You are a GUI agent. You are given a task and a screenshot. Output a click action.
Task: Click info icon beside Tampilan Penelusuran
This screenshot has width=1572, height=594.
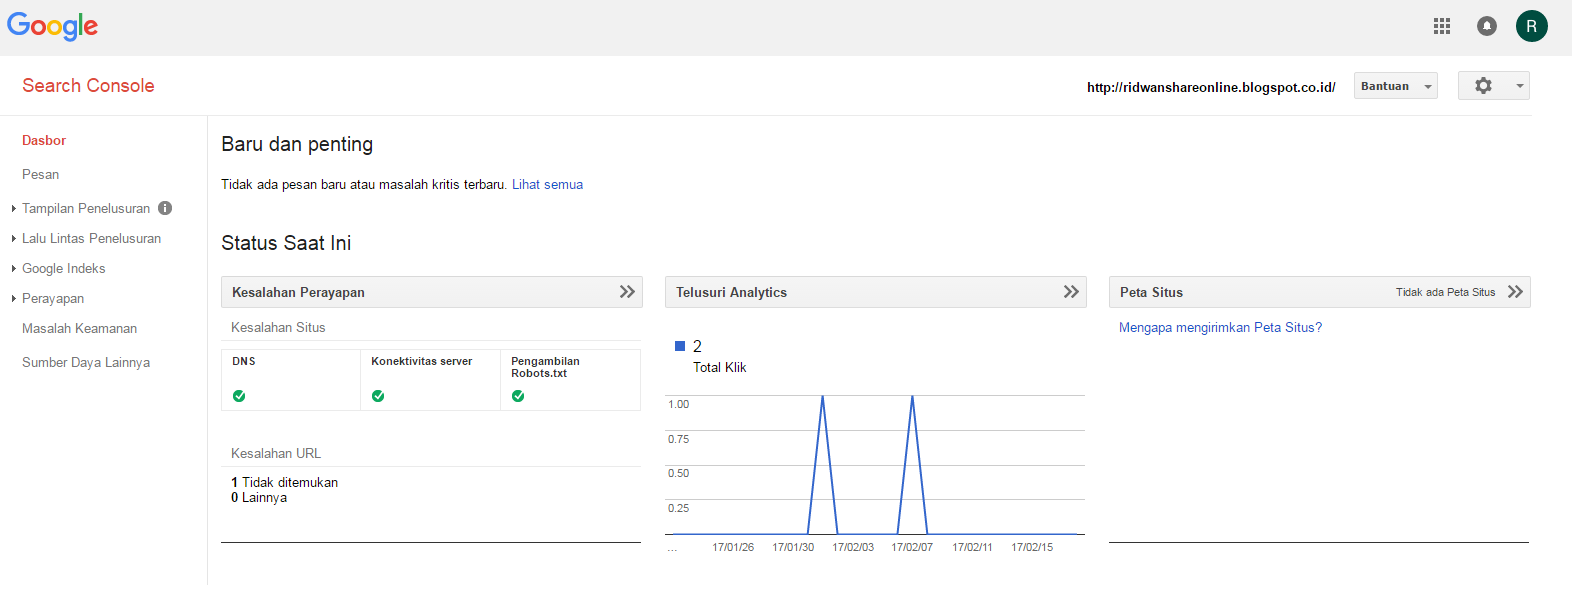[x=165, y=208]
